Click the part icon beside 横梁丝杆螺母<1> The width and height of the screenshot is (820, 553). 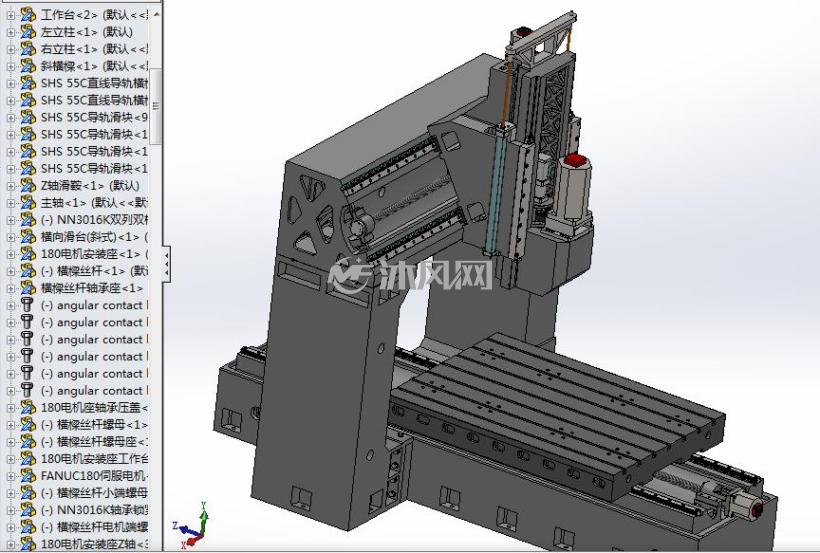28,425
